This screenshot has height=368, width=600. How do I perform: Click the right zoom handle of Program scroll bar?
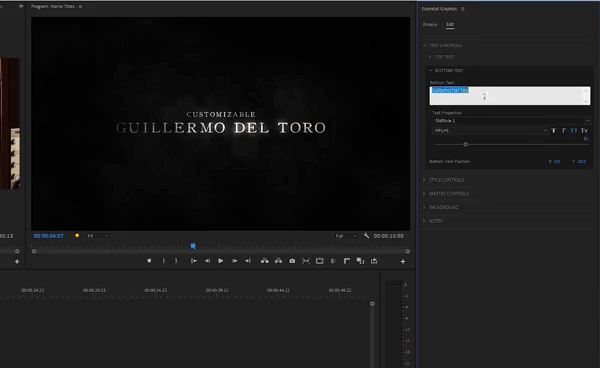coord(408,251)
